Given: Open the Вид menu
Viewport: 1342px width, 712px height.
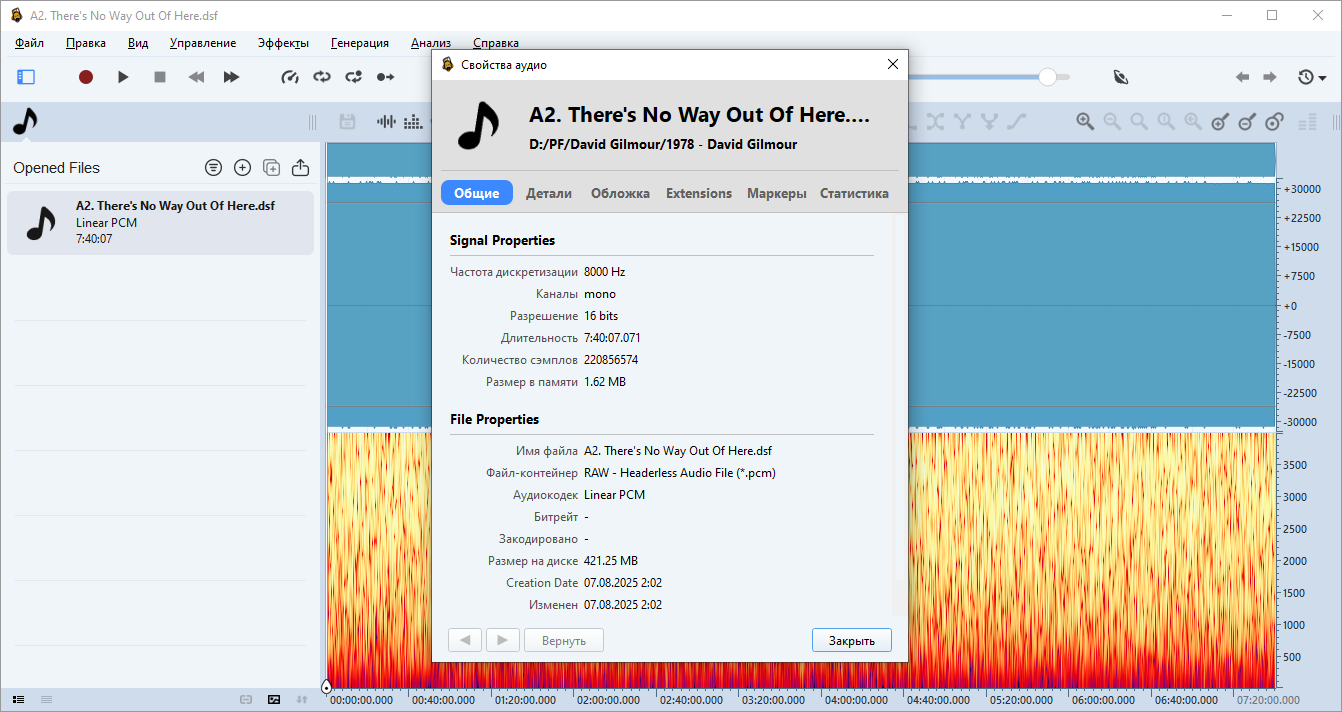Looking at the screenshot, I should (138, 43).
